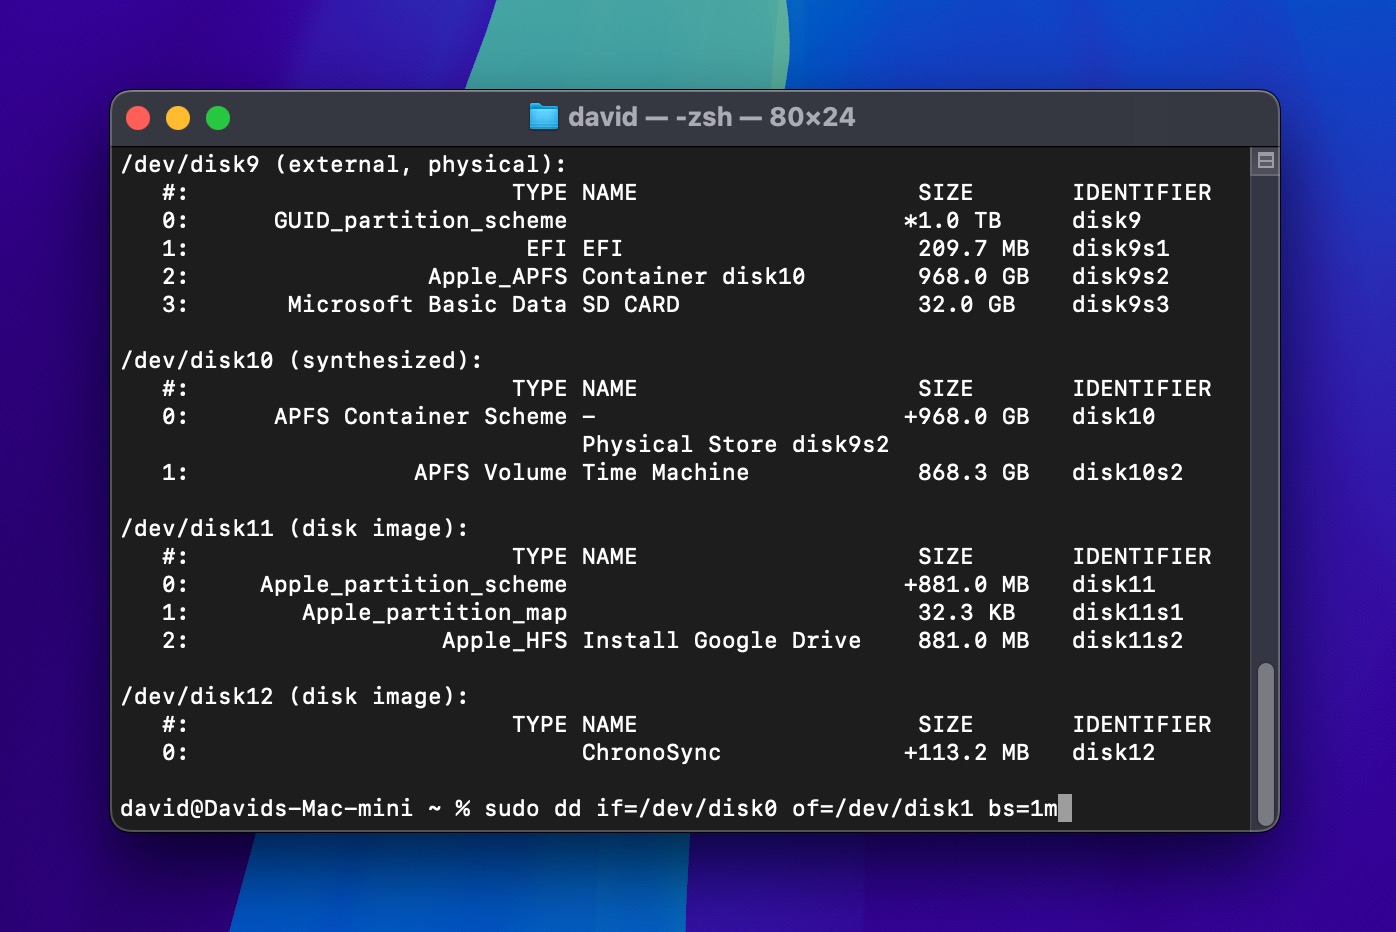Click the "/dev/disk10 (synthesized)" header line
The height and width of the screenshot is (932, 1396).
click(x=301, y=360)
